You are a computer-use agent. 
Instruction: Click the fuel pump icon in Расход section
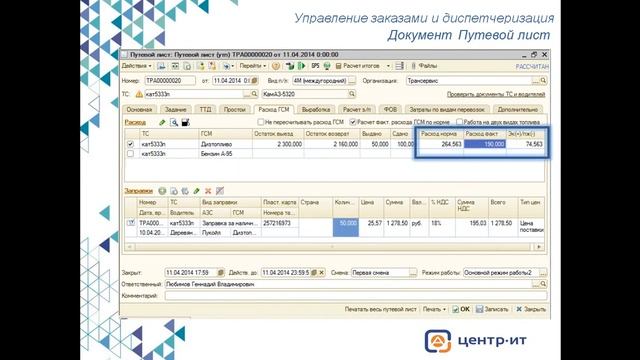tap(185, 122)
